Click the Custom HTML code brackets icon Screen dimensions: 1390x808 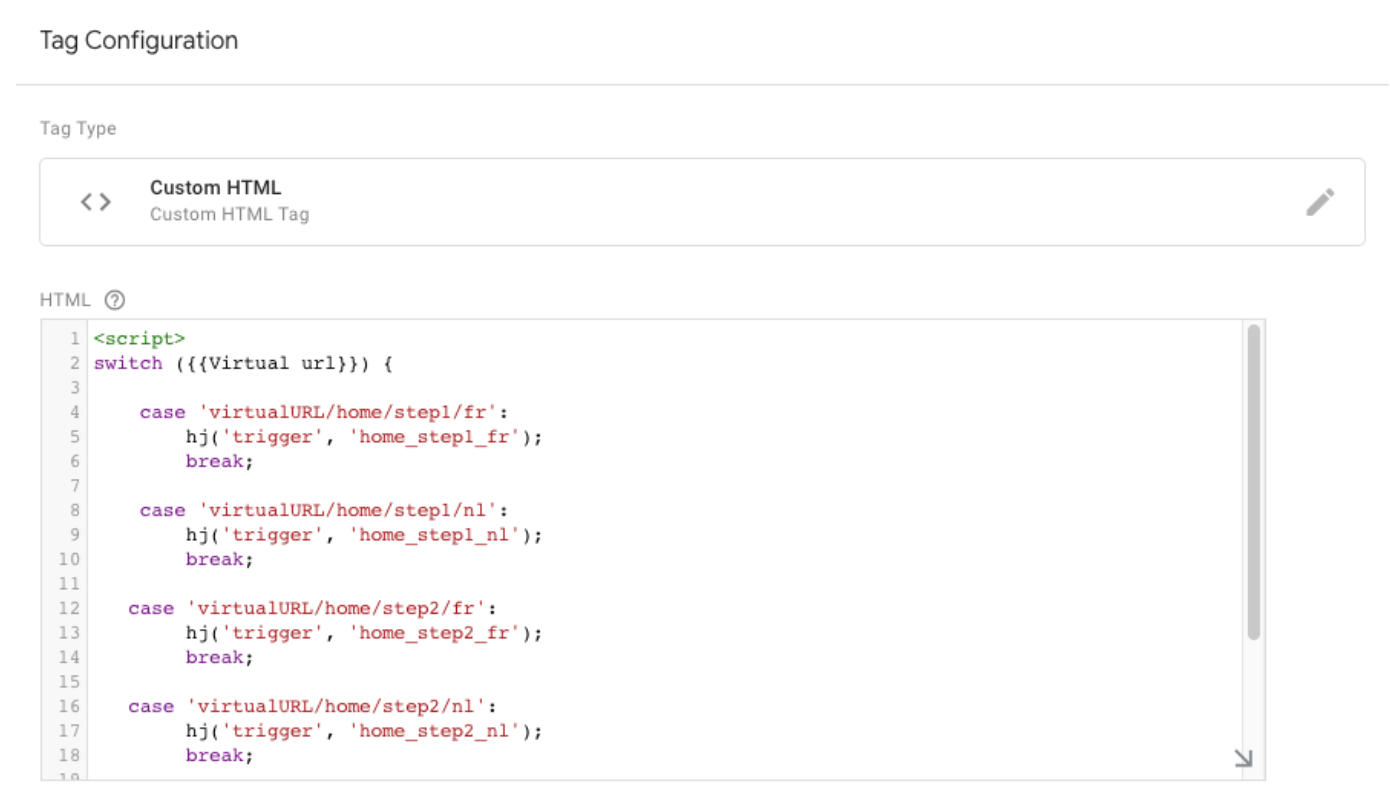point(96,202)
